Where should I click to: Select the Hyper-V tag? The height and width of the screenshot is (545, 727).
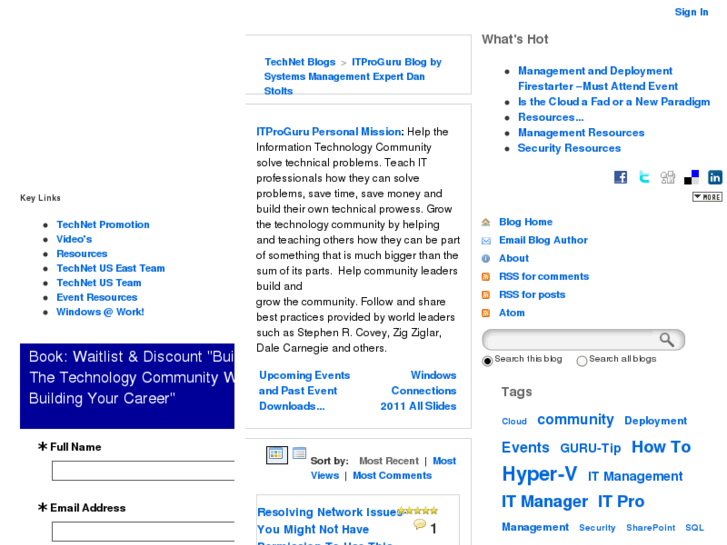point(540,474)
